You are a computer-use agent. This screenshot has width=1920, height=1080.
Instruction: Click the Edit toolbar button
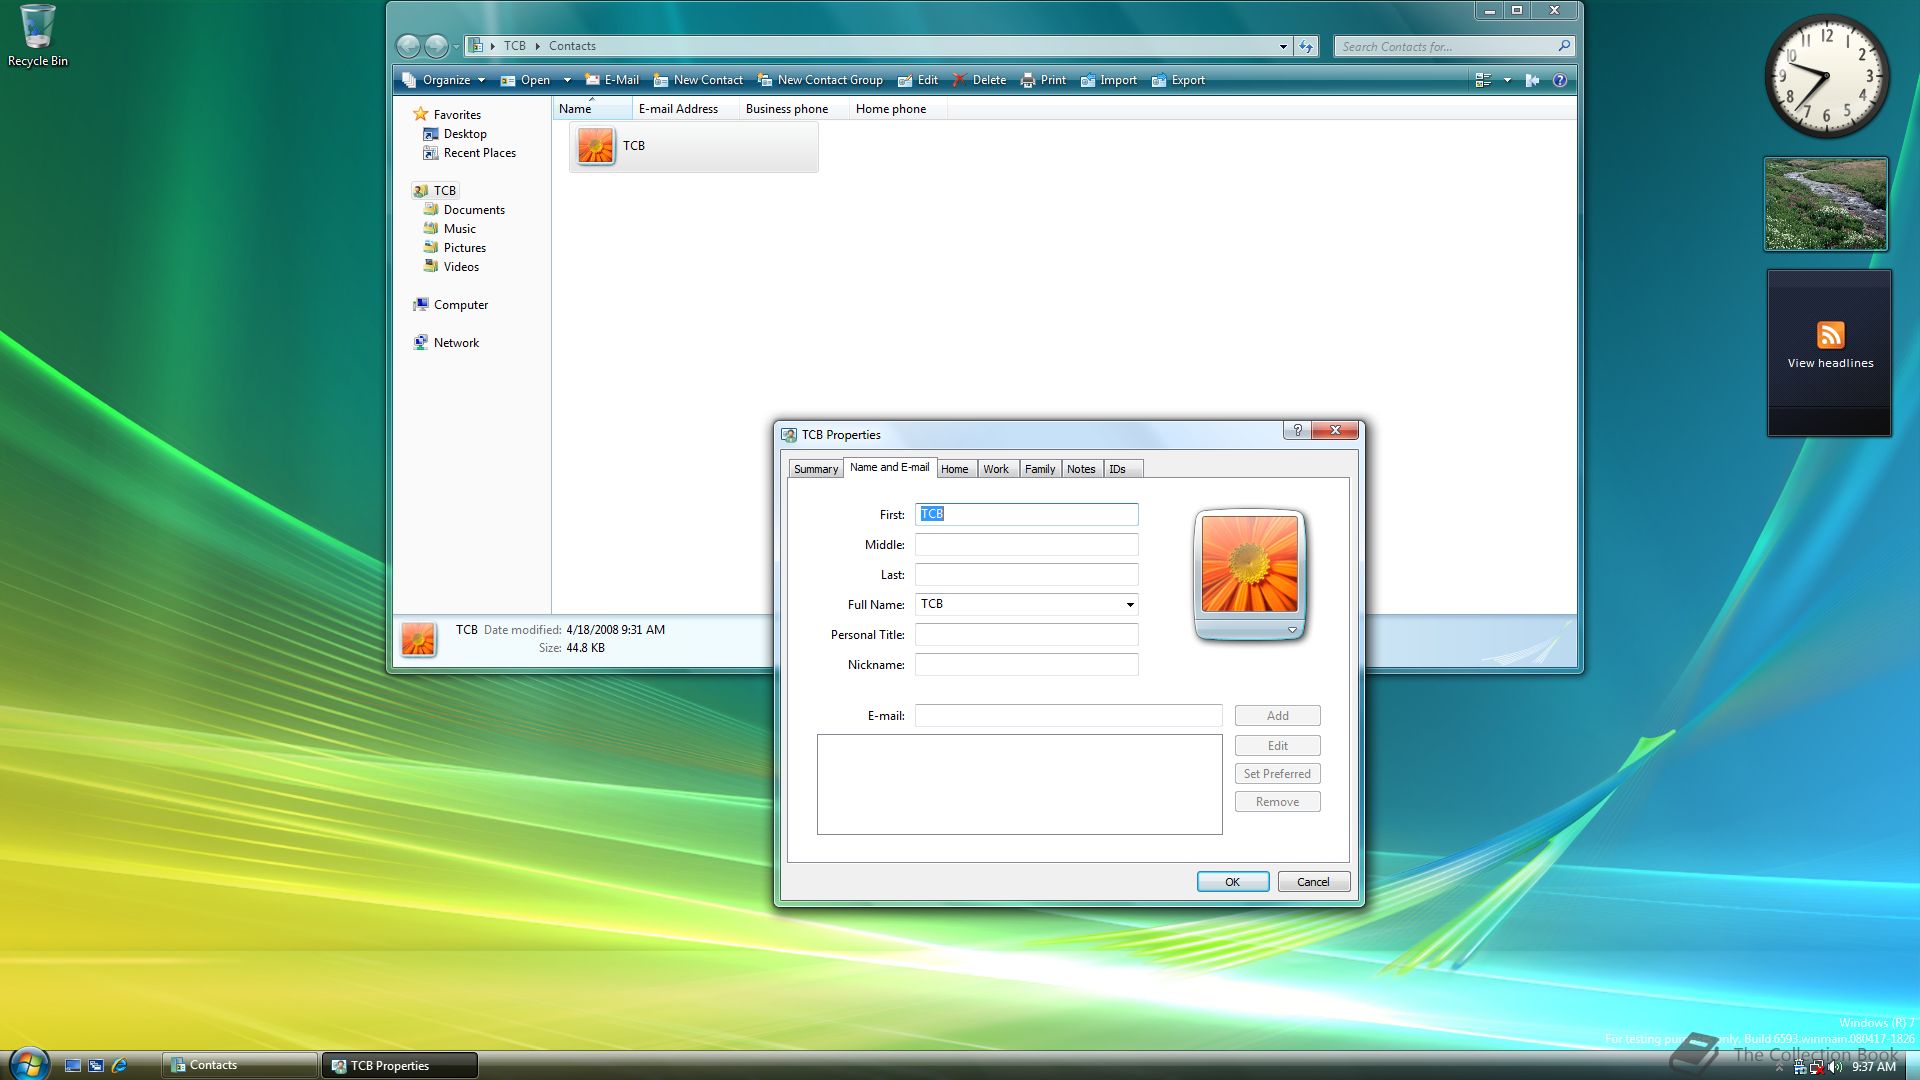coord(918,80)
